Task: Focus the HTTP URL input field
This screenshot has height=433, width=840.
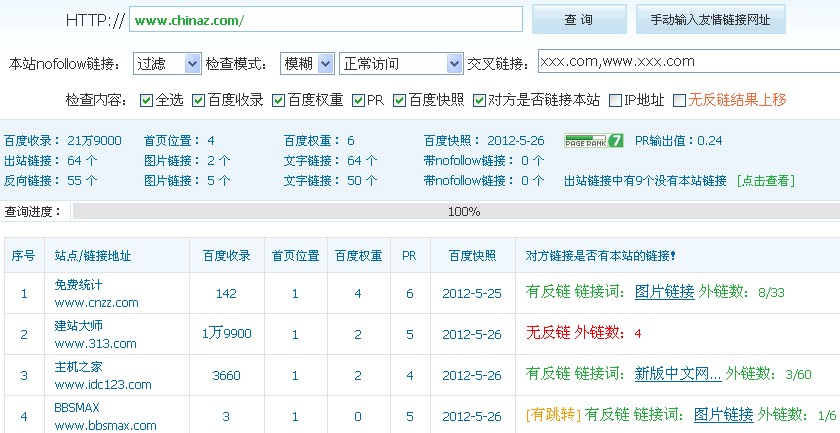Action: tap(326, 20)
